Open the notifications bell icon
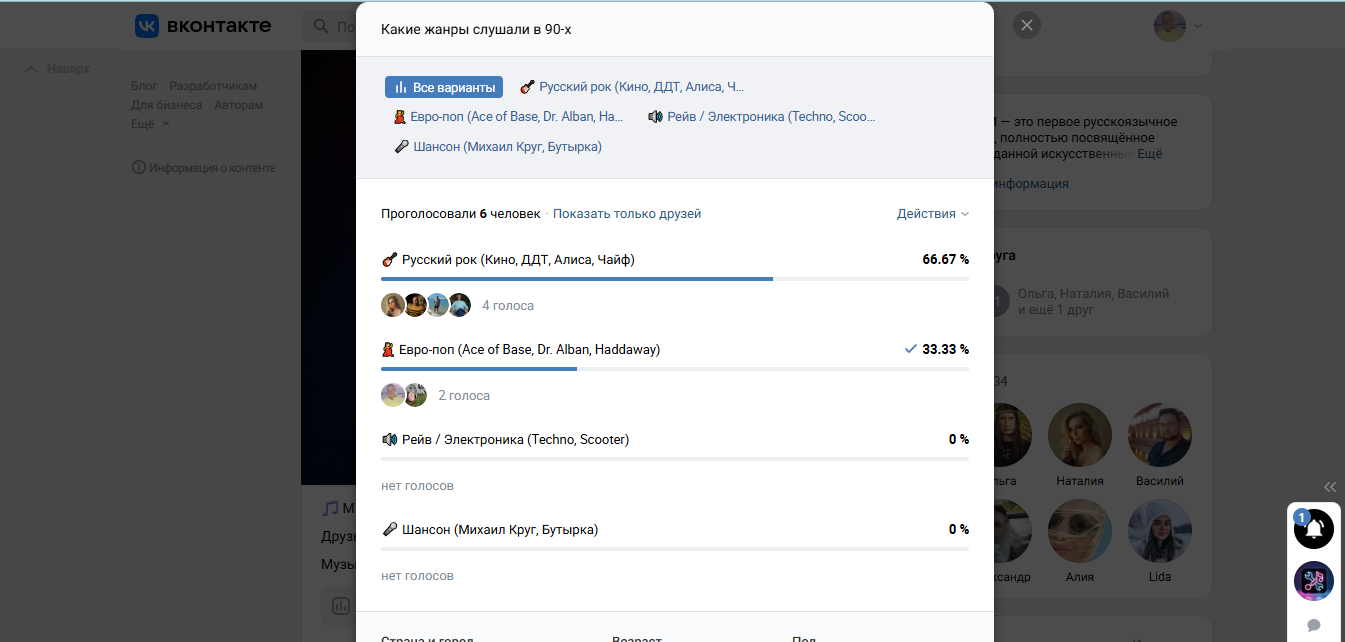The height and width of the screenshot is (642, 1345). click(1313, 528)
